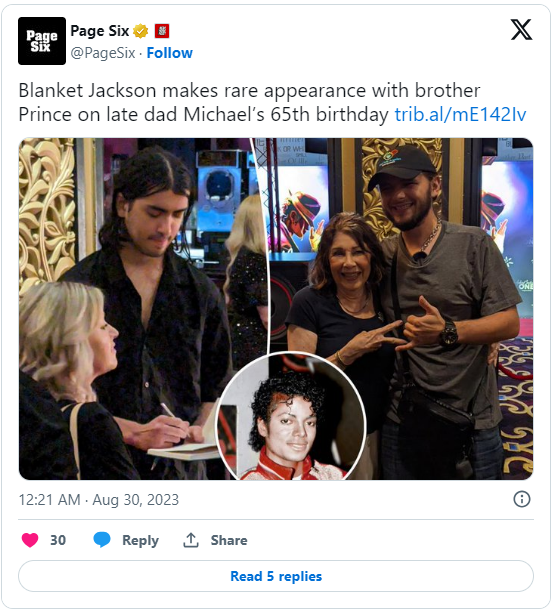Click the share upload arrow icon
The image size is (555, 615).
click(x=191, y=540)
